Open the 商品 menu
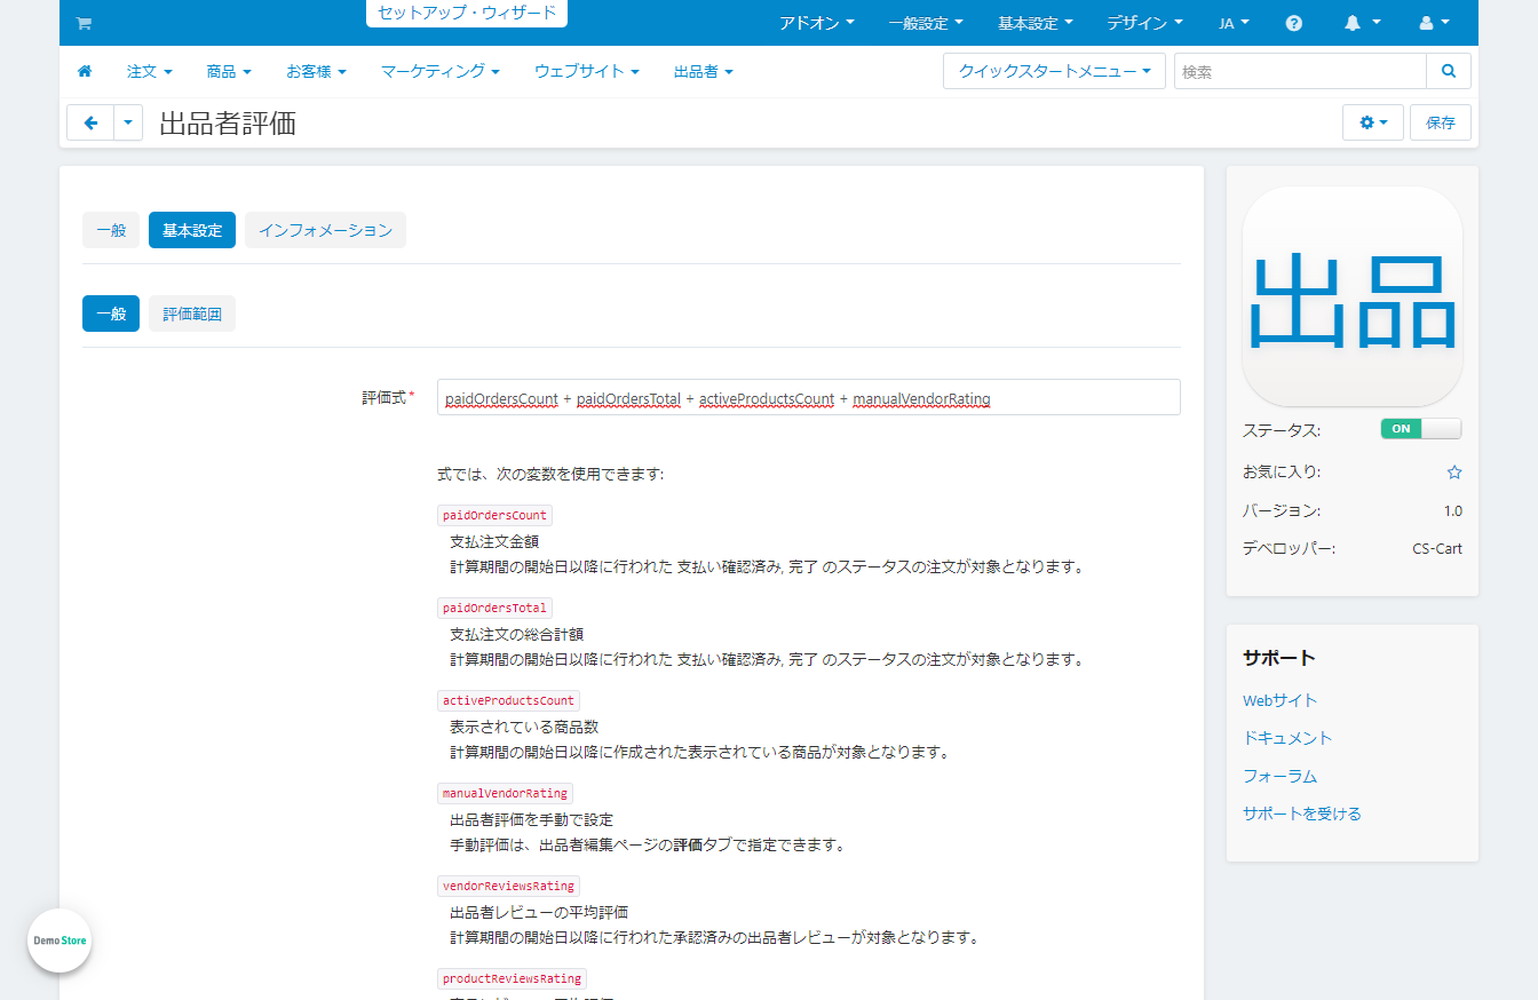 click(228, 71)
